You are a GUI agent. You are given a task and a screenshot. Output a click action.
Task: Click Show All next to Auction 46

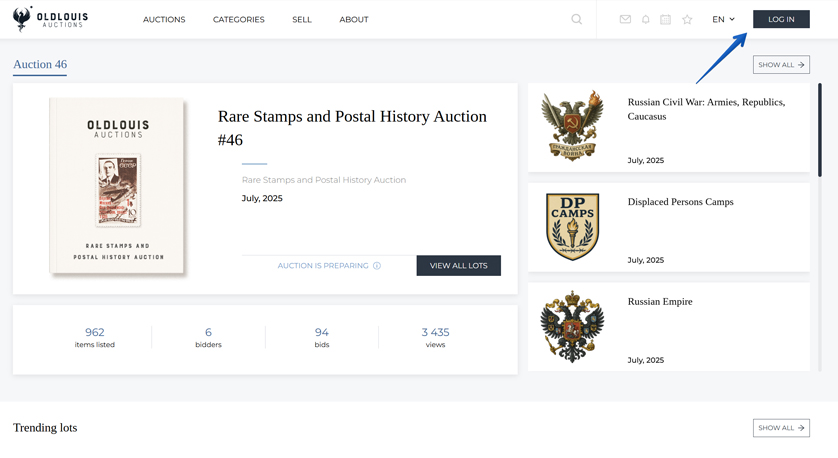(x=781, y=65)
